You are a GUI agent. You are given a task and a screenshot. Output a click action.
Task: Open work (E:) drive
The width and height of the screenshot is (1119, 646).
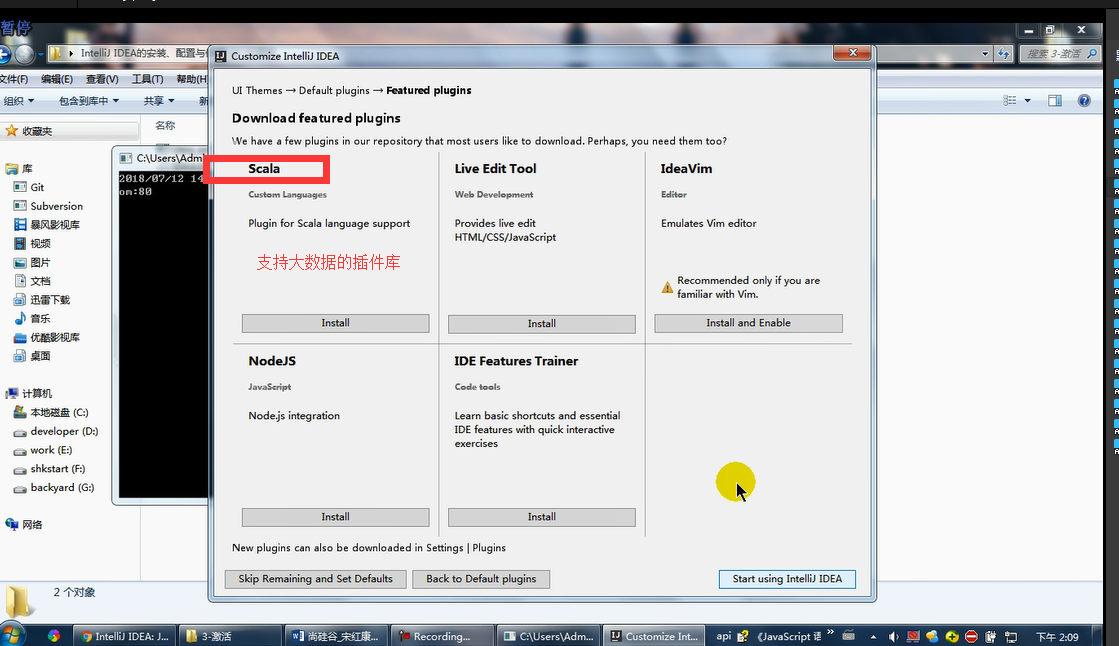tap(51, 450)
